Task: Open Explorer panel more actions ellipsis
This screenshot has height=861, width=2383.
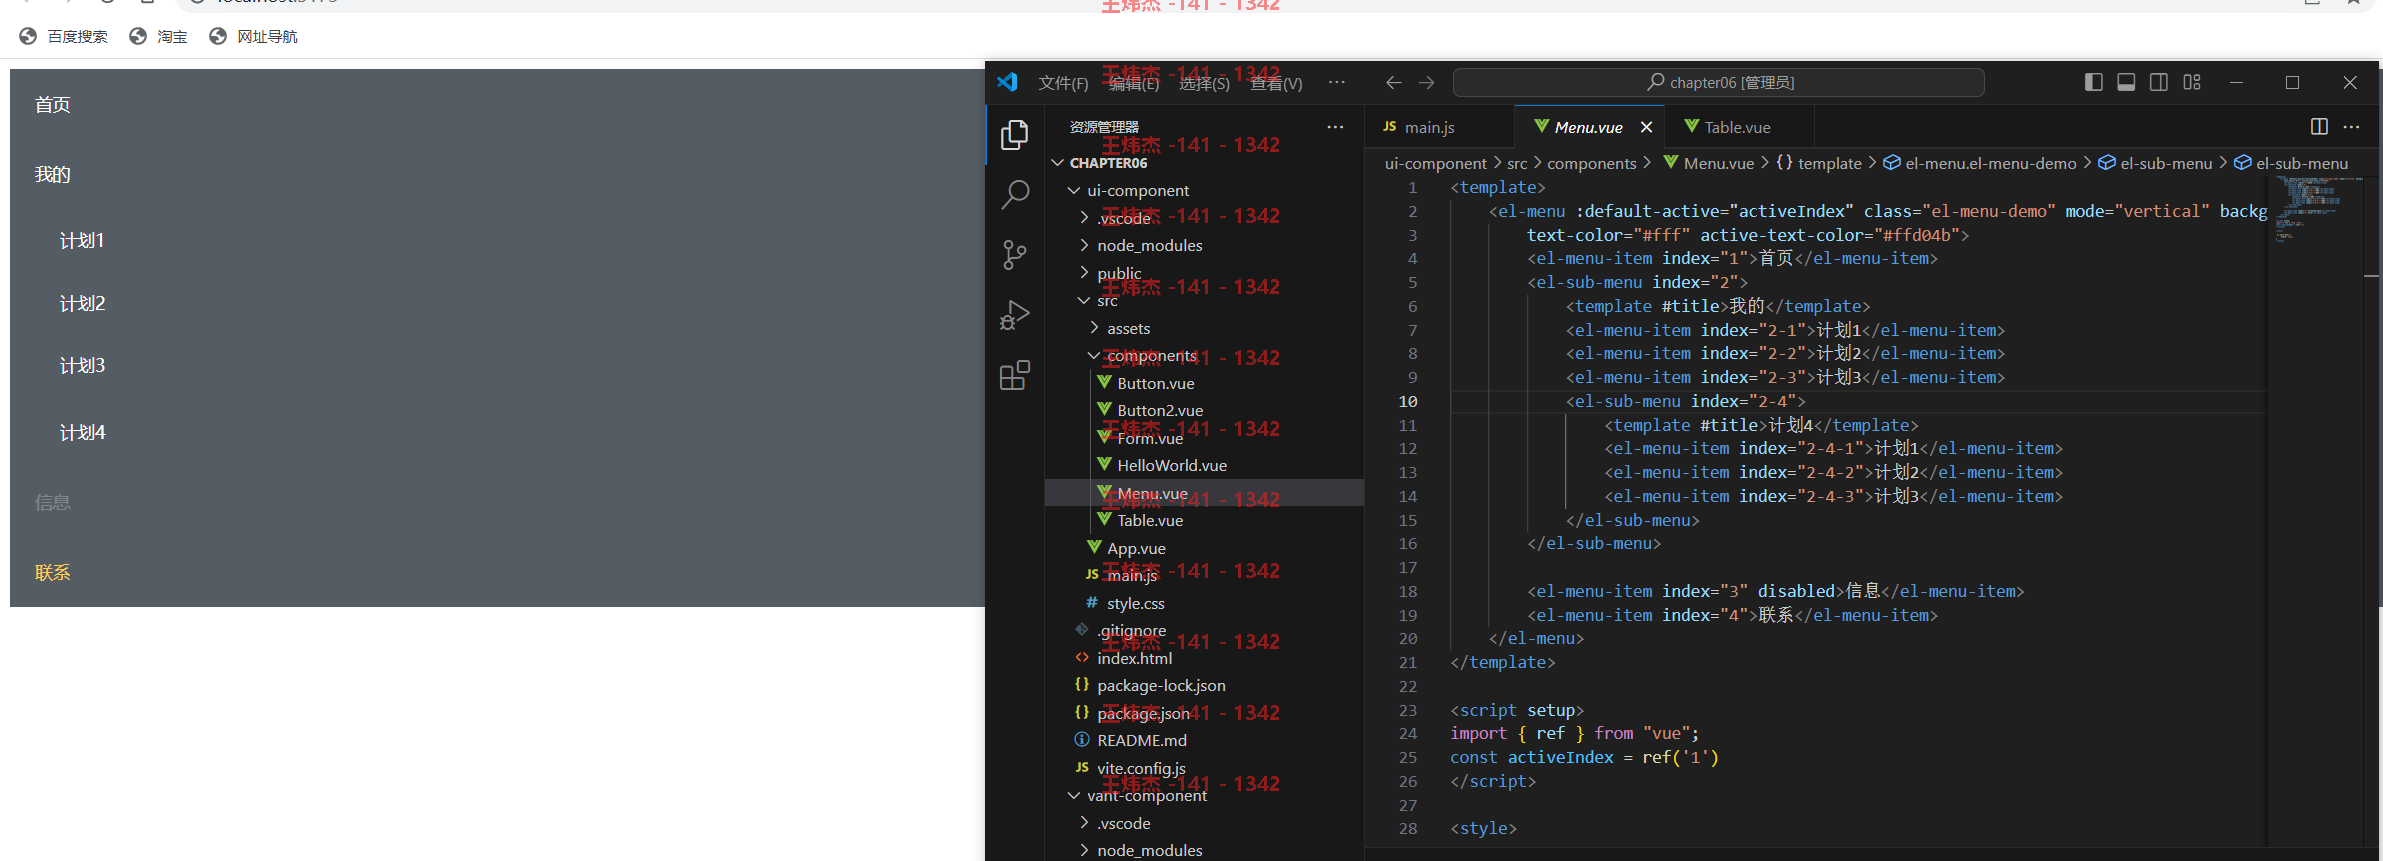Action: coord(1335,127)
